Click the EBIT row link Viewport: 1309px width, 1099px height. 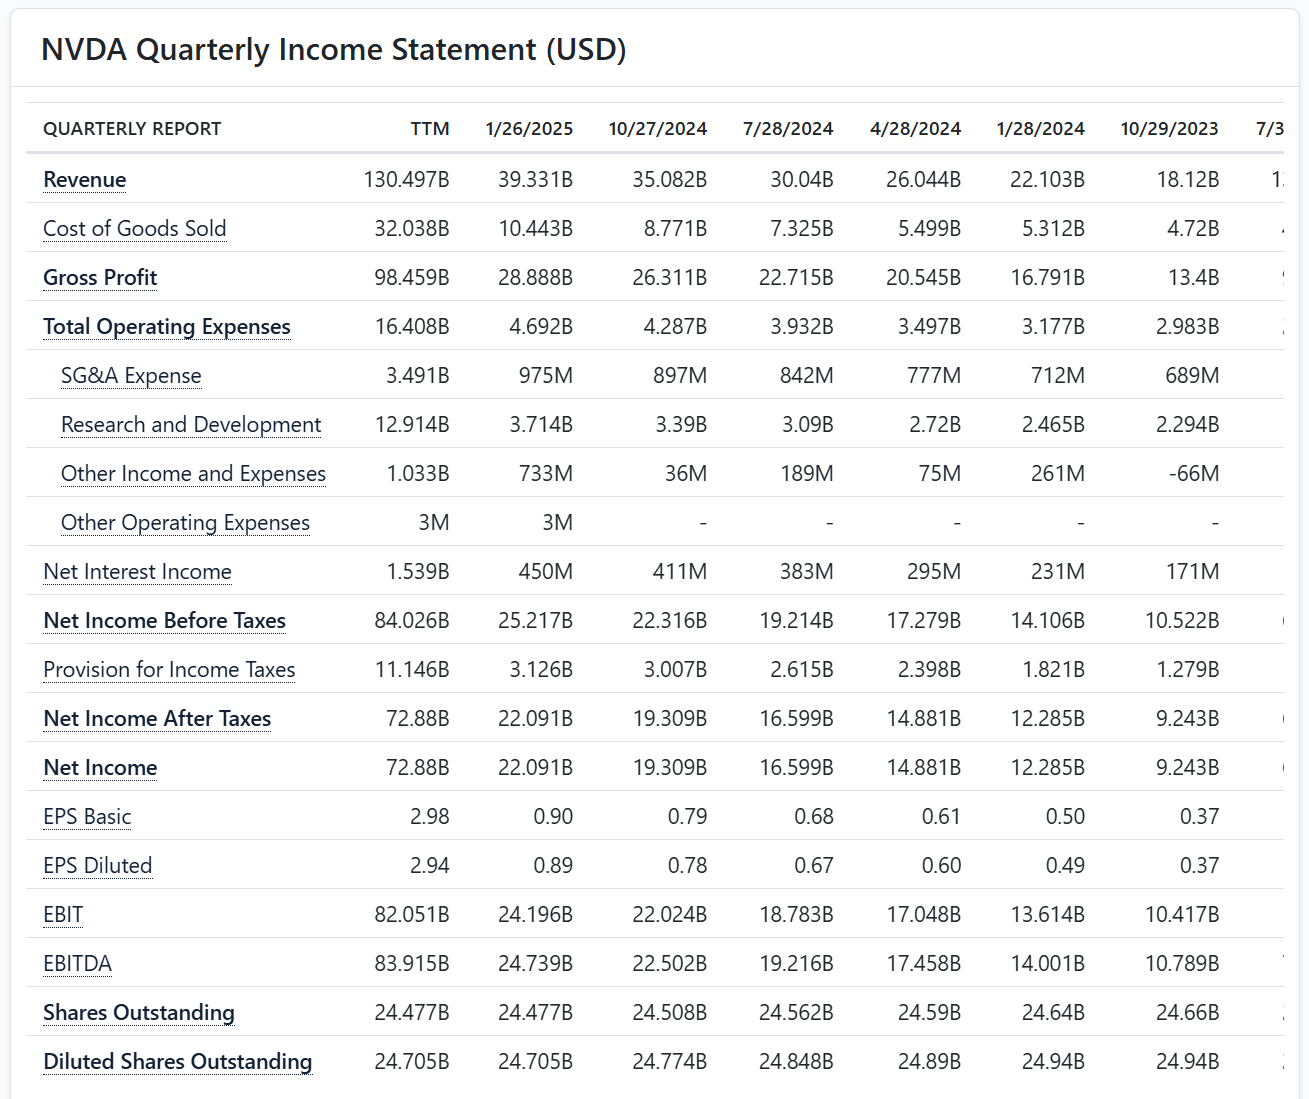click(x=63, y=915)
